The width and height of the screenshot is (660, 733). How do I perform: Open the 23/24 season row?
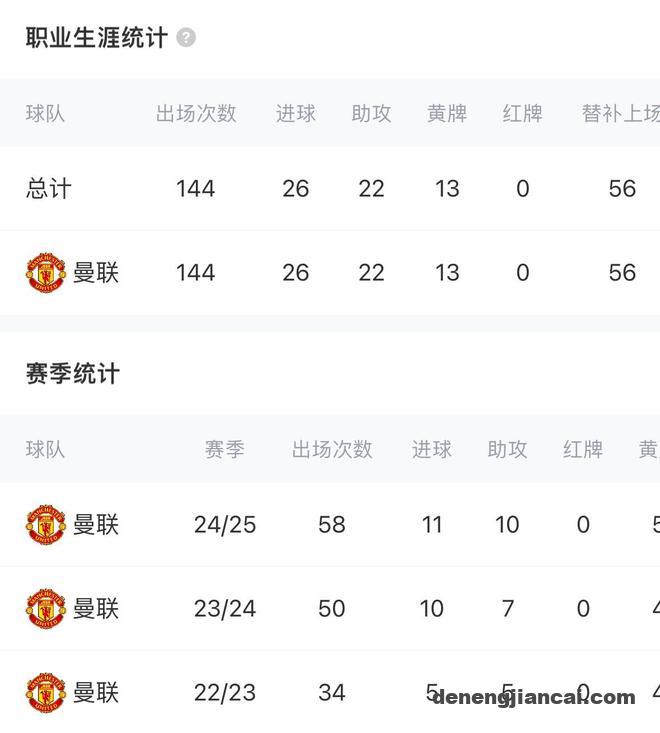[330, 608]
